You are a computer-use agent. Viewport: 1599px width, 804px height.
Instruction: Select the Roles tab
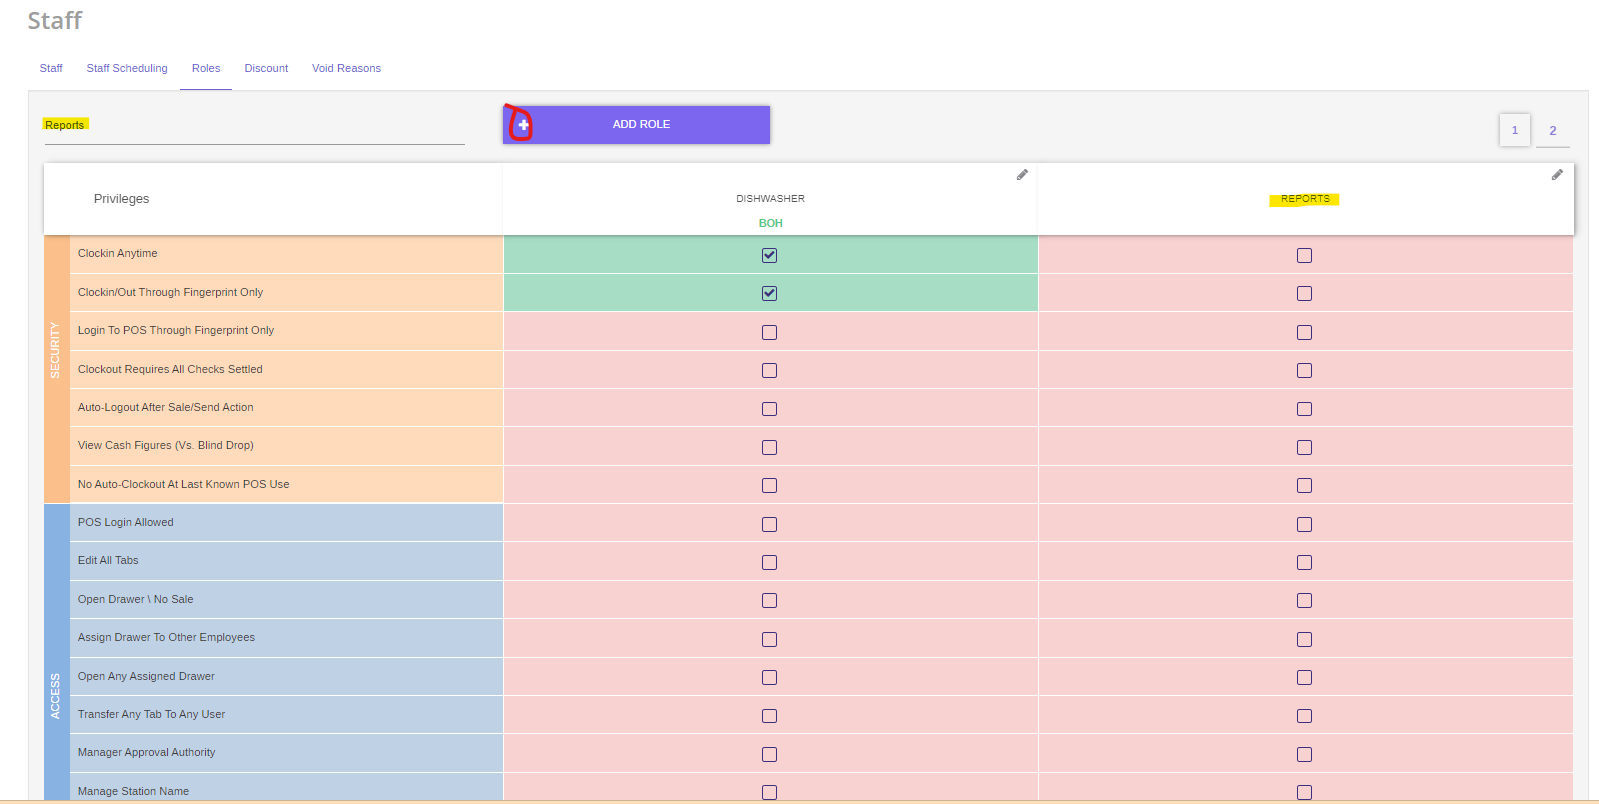206,68
